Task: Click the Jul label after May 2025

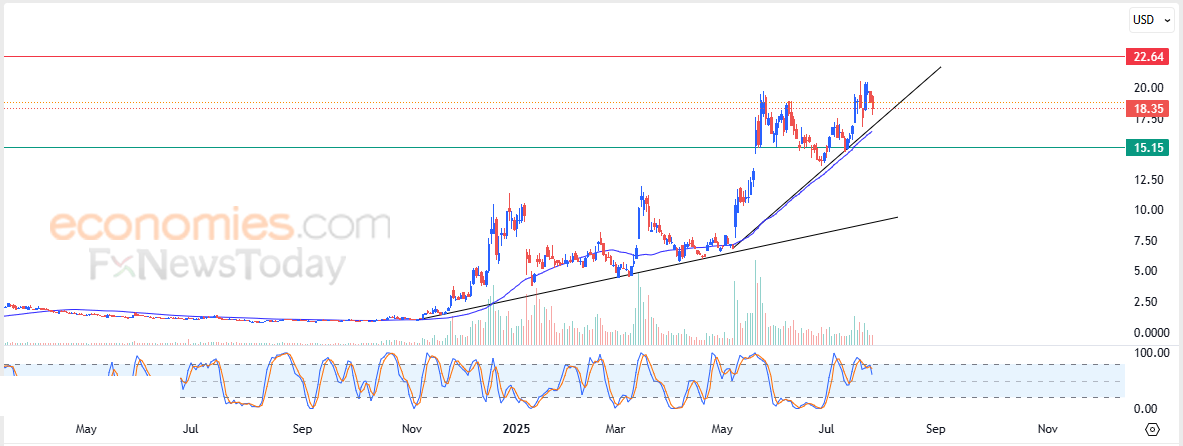Action: pyautogui.click(x=828, y=429)
